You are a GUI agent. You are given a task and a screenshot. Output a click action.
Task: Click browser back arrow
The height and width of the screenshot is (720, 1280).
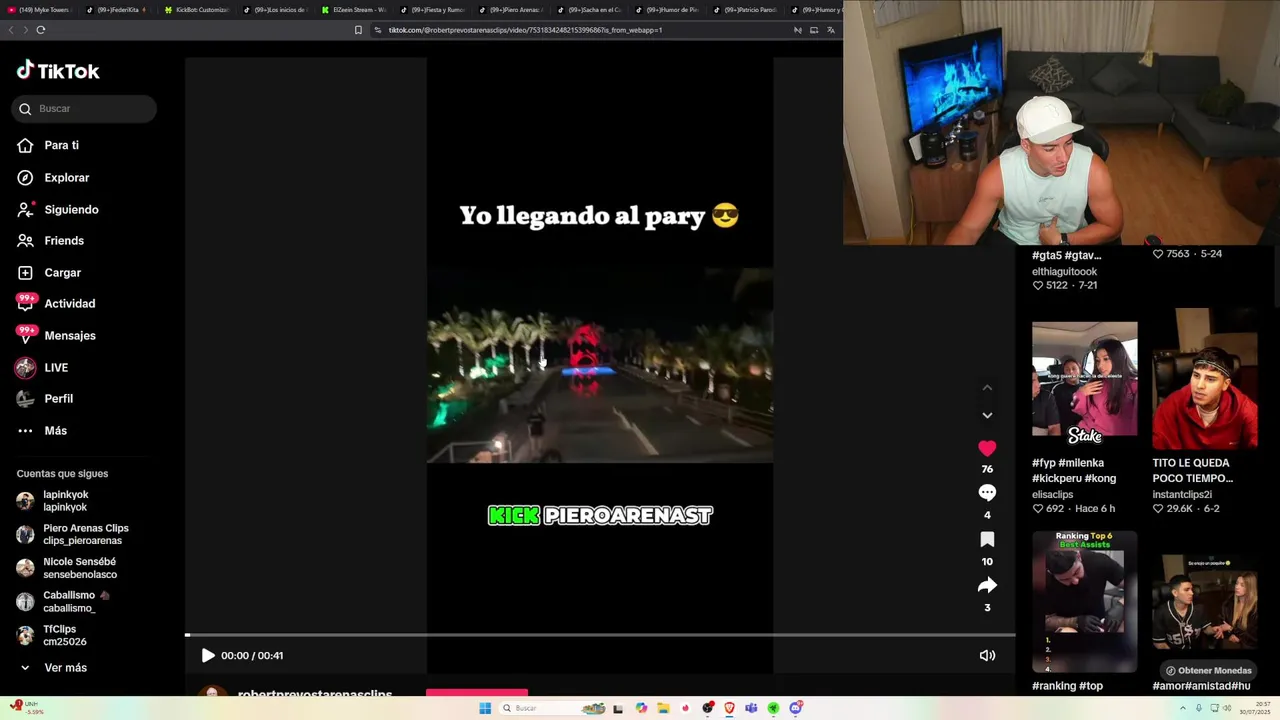(11, 30)
